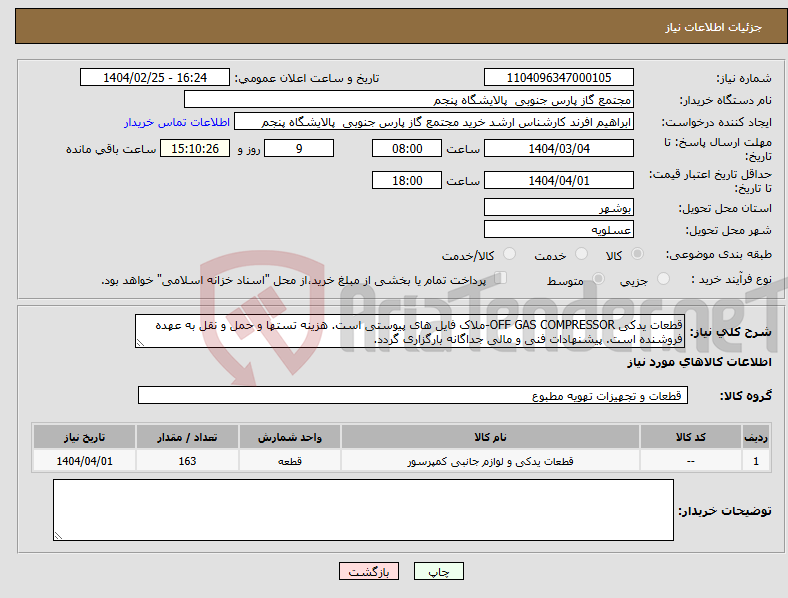
Task: Click the تاریخ نیاز column header
Action: [x=84, y=437]
